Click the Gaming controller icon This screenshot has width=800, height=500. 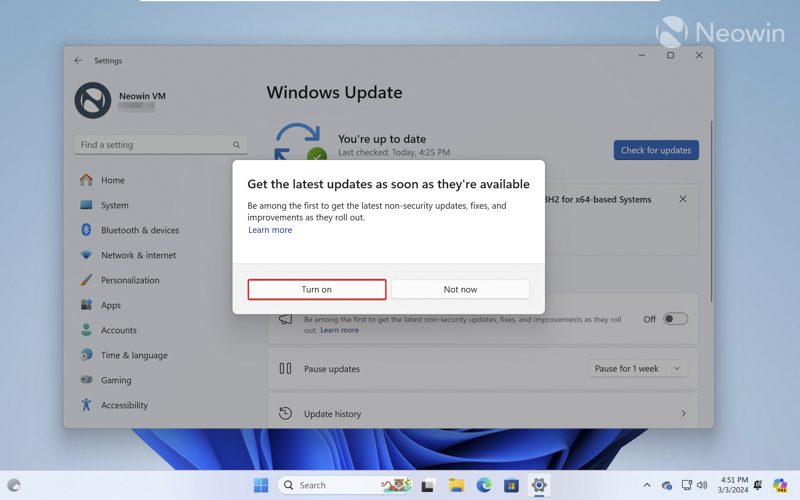click(x=86, y=380)
